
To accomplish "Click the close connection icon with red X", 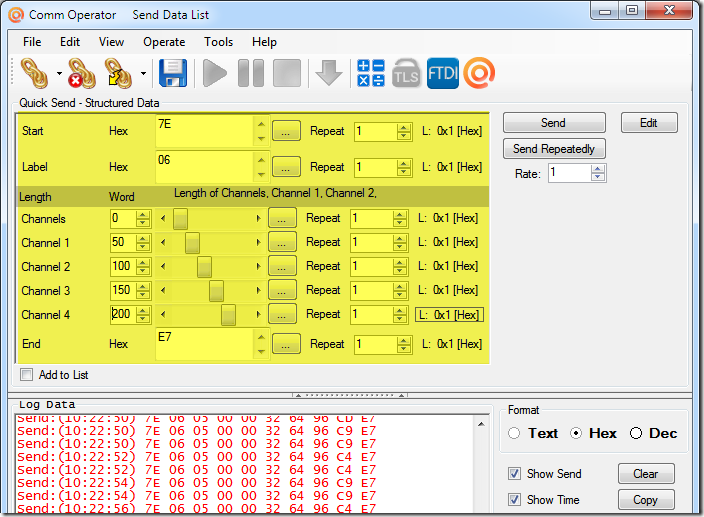I will click(x=82, y=73).
